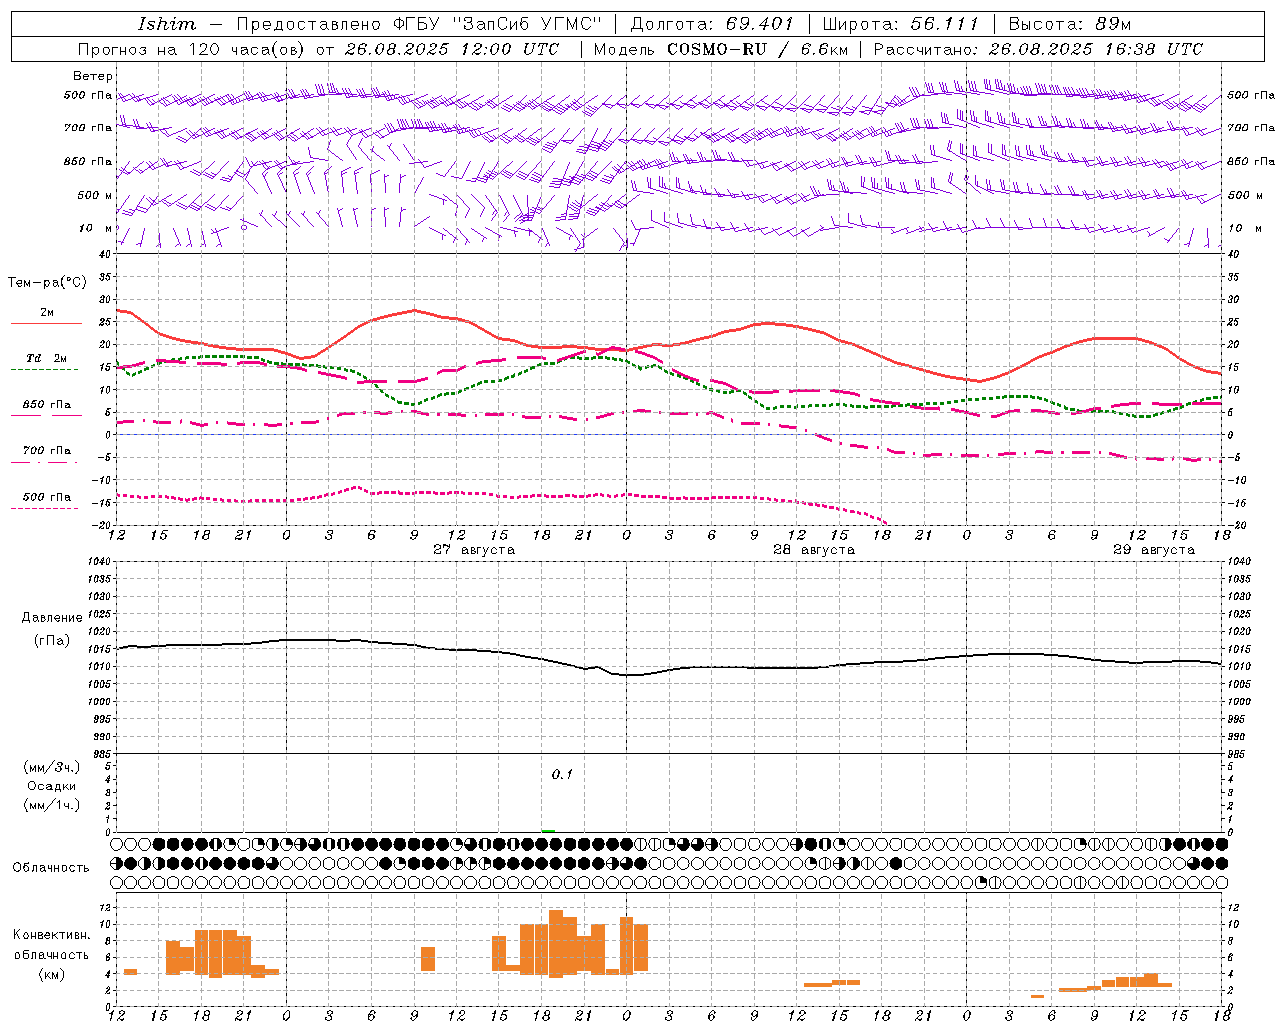Click the 29 августа date label

point(1154,550)
